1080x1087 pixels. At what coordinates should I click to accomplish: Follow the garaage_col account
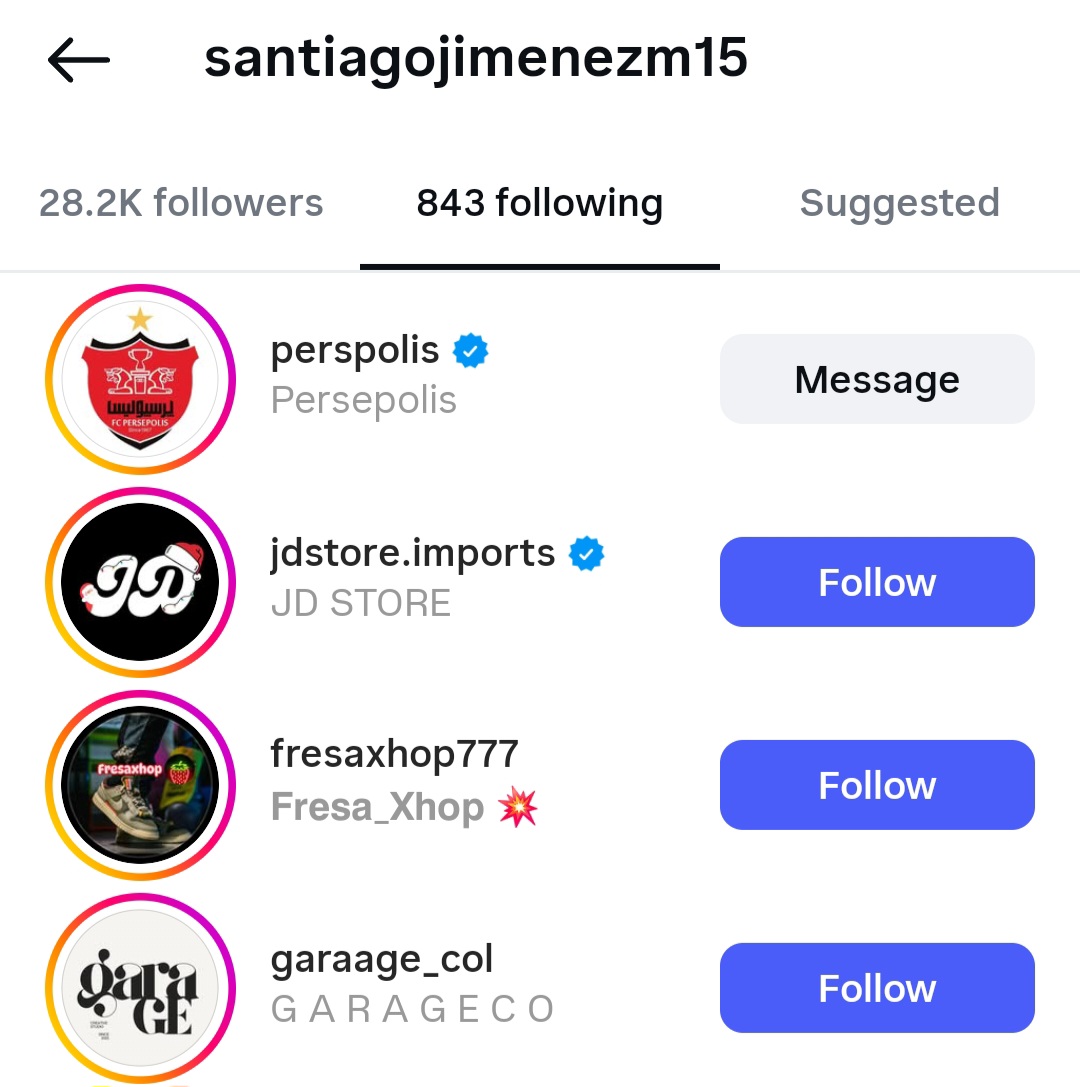(877, 988)
